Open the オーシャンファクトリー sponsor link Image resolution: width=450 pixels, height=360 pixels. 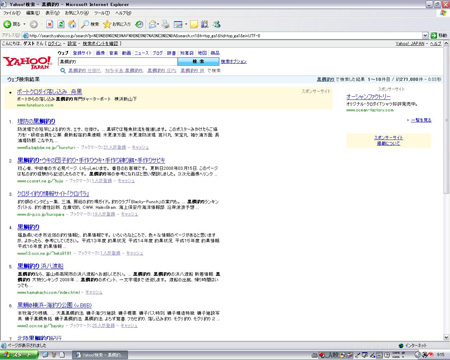pyautogui.click(x=368, y=97)
